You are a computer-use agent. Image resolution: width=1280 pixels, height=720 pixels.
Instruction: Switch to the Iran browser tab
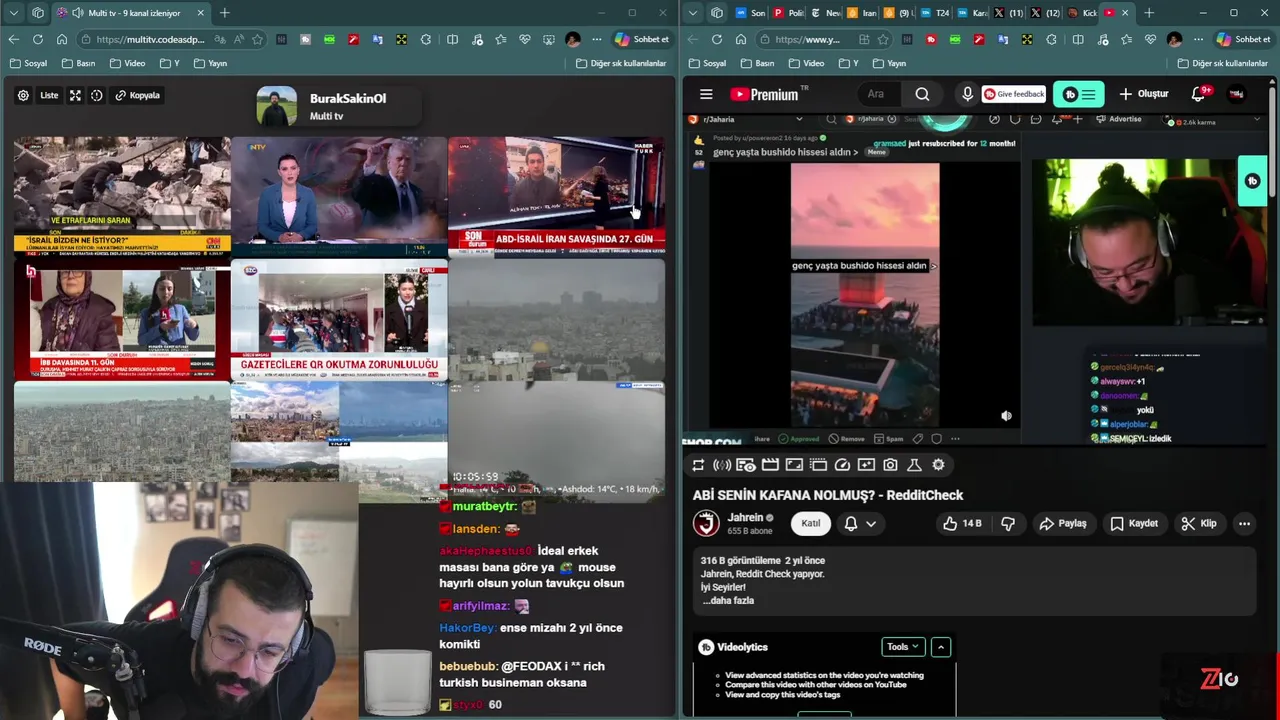(x=861, y=13)
